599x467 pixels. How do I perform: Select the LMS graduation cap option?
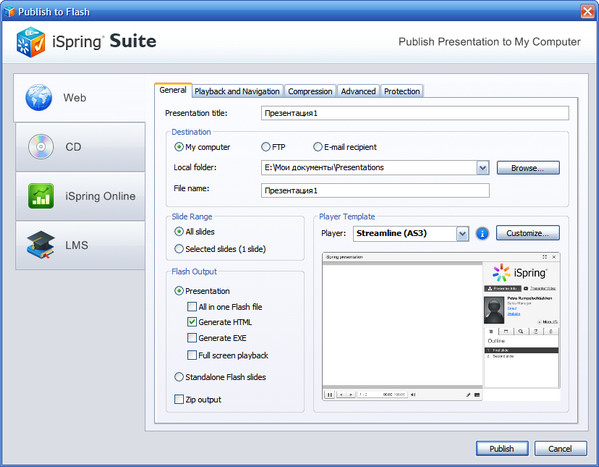pyautogui.click(x=80, y=245)
